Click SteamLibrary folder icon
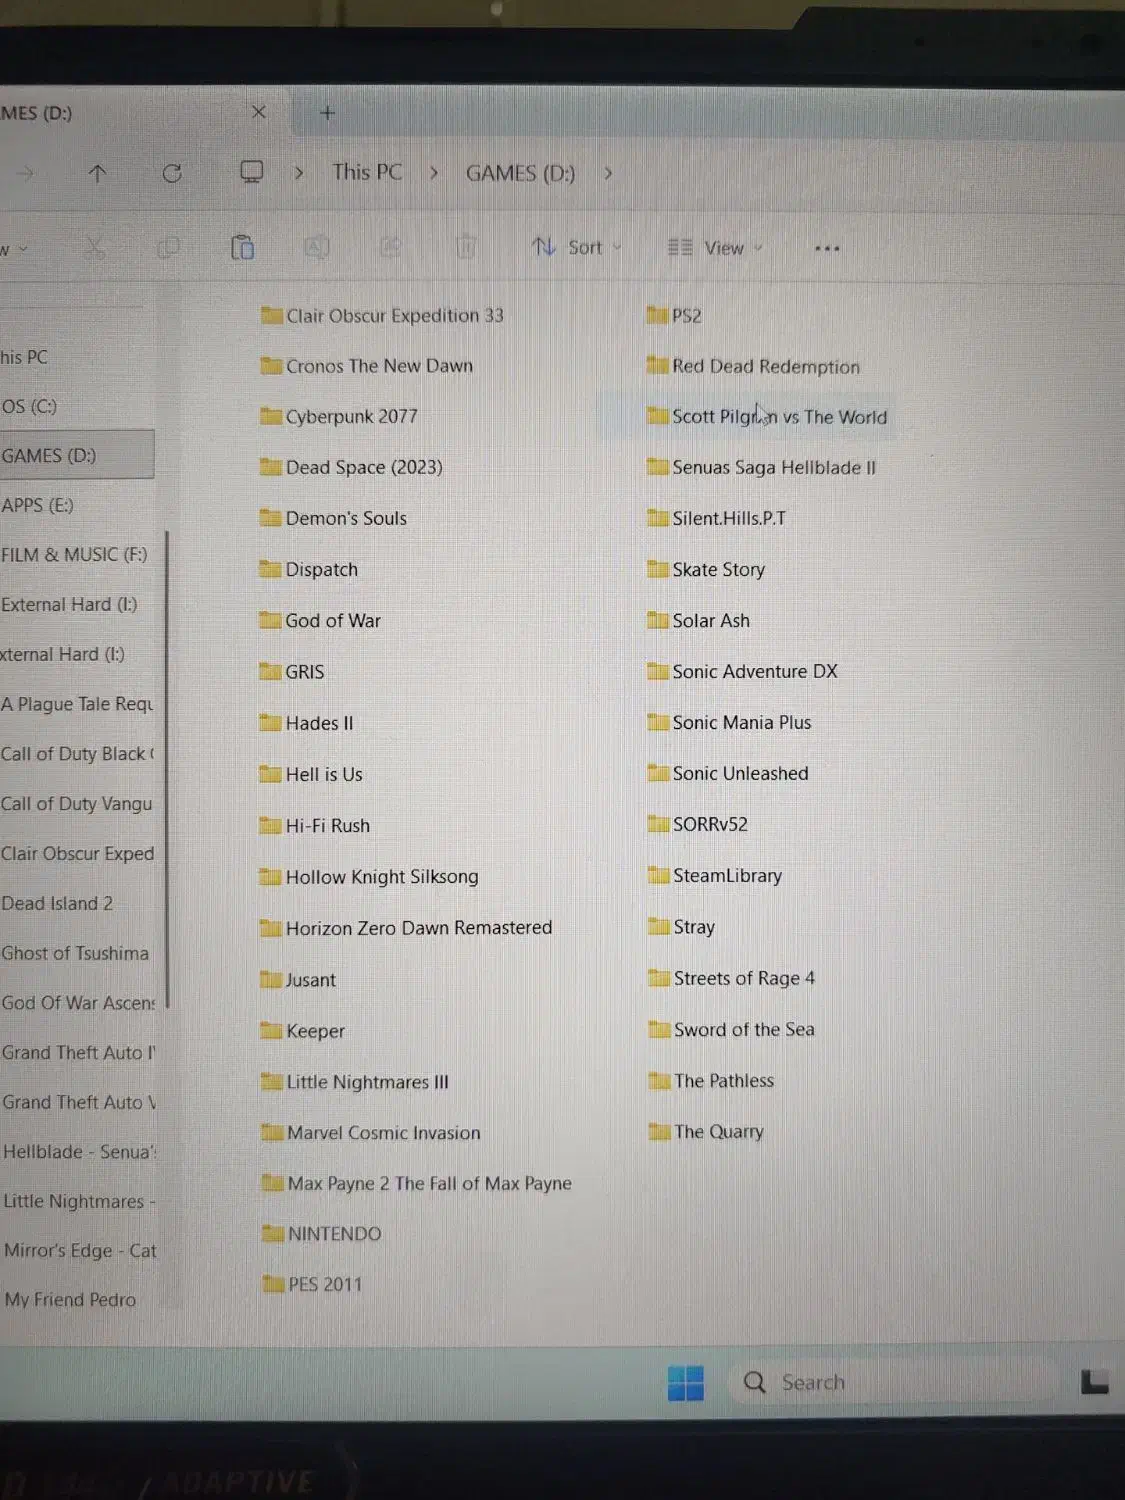Viewport: 1125px width, 1500px height. click(x=658, y=875)
